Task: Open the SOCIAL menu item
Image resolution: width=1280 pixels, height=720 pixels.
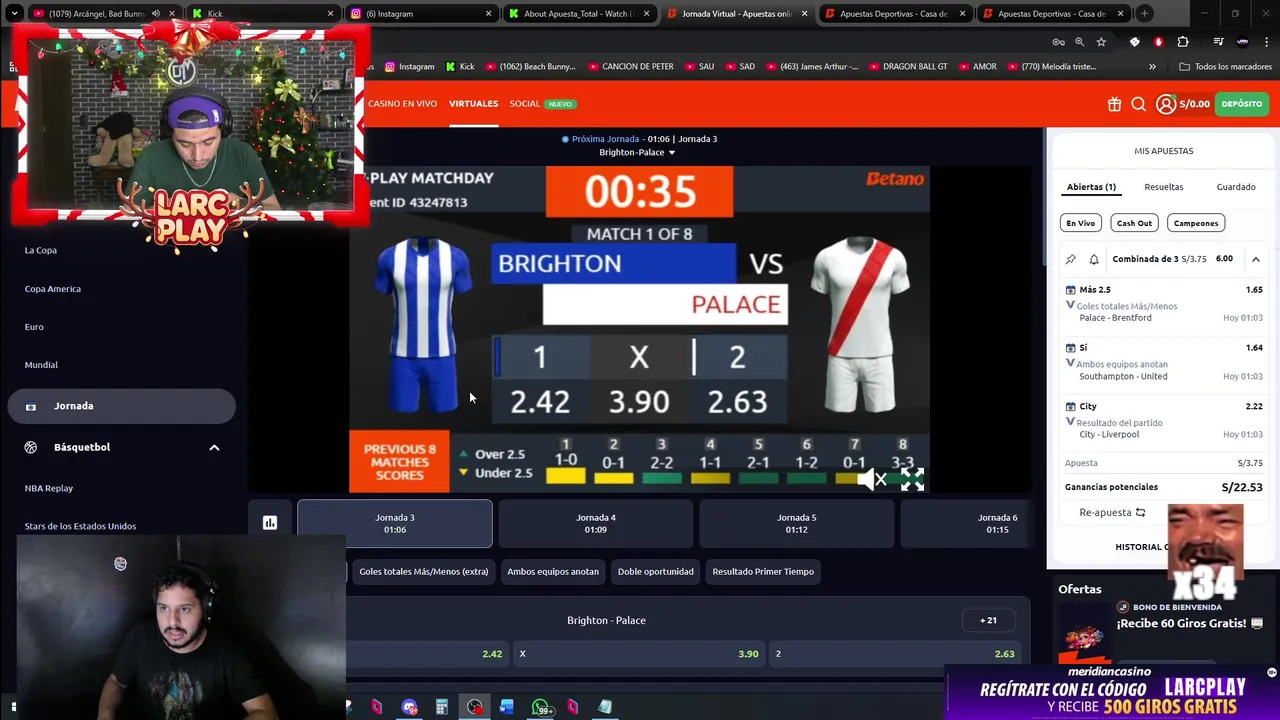Action: pyautogui.click(x=524, y=104)
